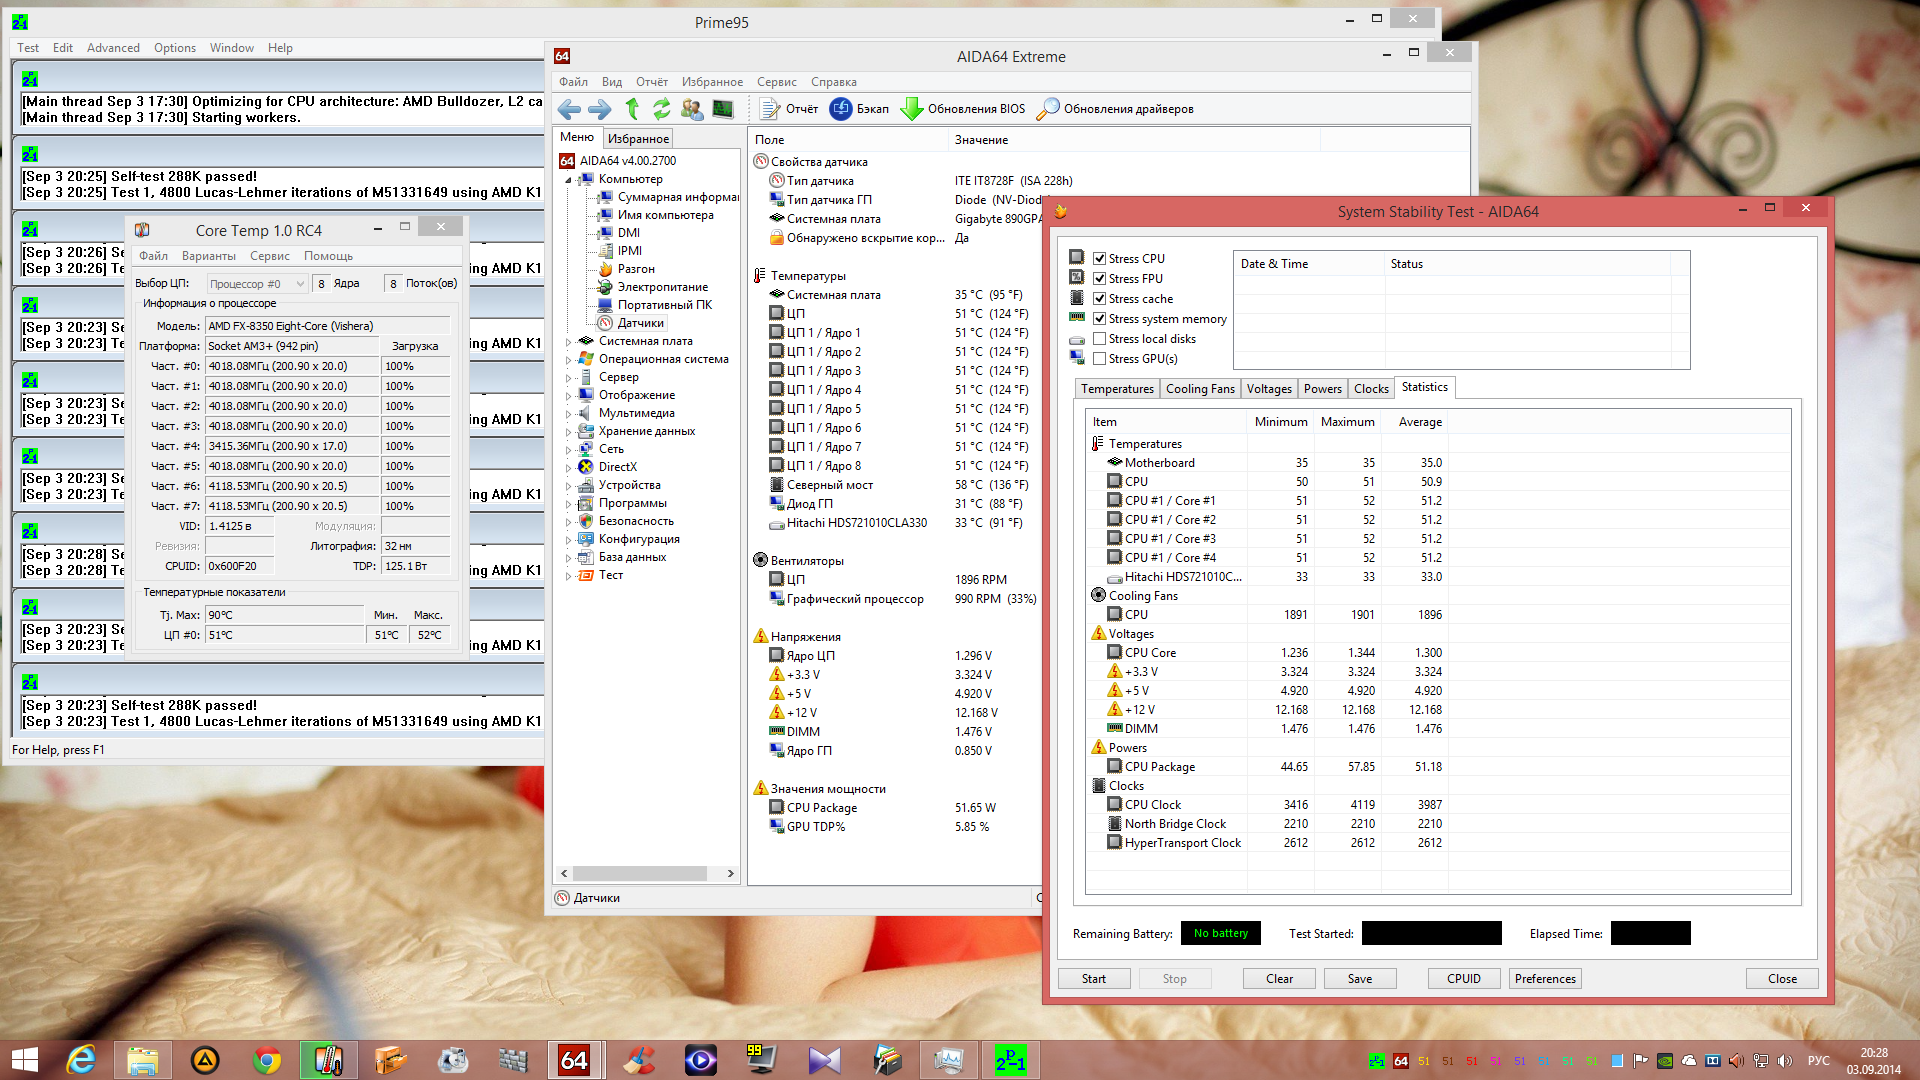Open the Избранное tab beside Меню
Viewport: 1920px width, 1080px height.
point(638,139)
